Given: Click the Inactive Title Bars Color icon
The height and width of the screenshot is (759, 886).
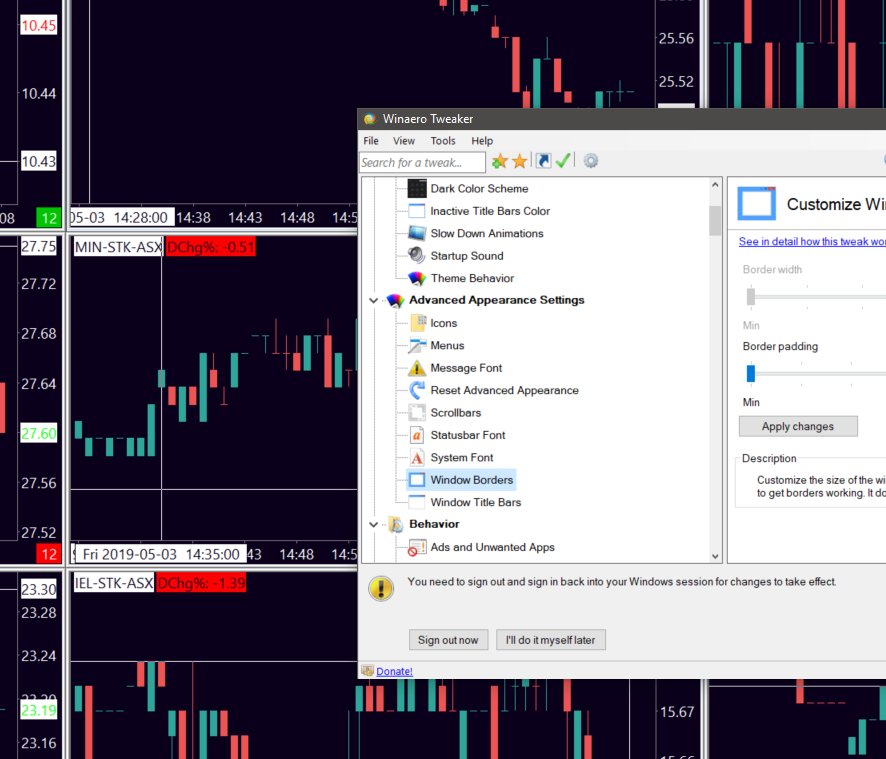Looking at the screenshot, I should [x=417, y=211].
